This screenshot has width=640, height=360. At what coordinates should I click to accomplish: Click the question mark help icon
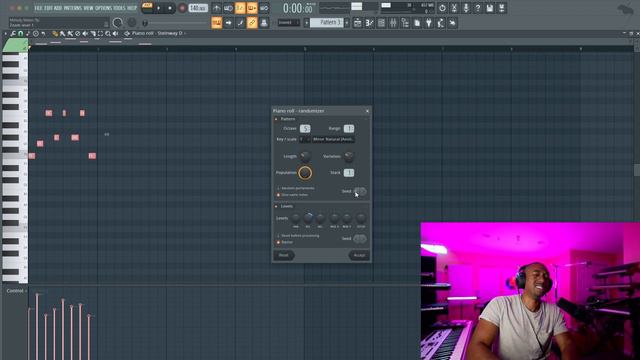click(478, 8)
